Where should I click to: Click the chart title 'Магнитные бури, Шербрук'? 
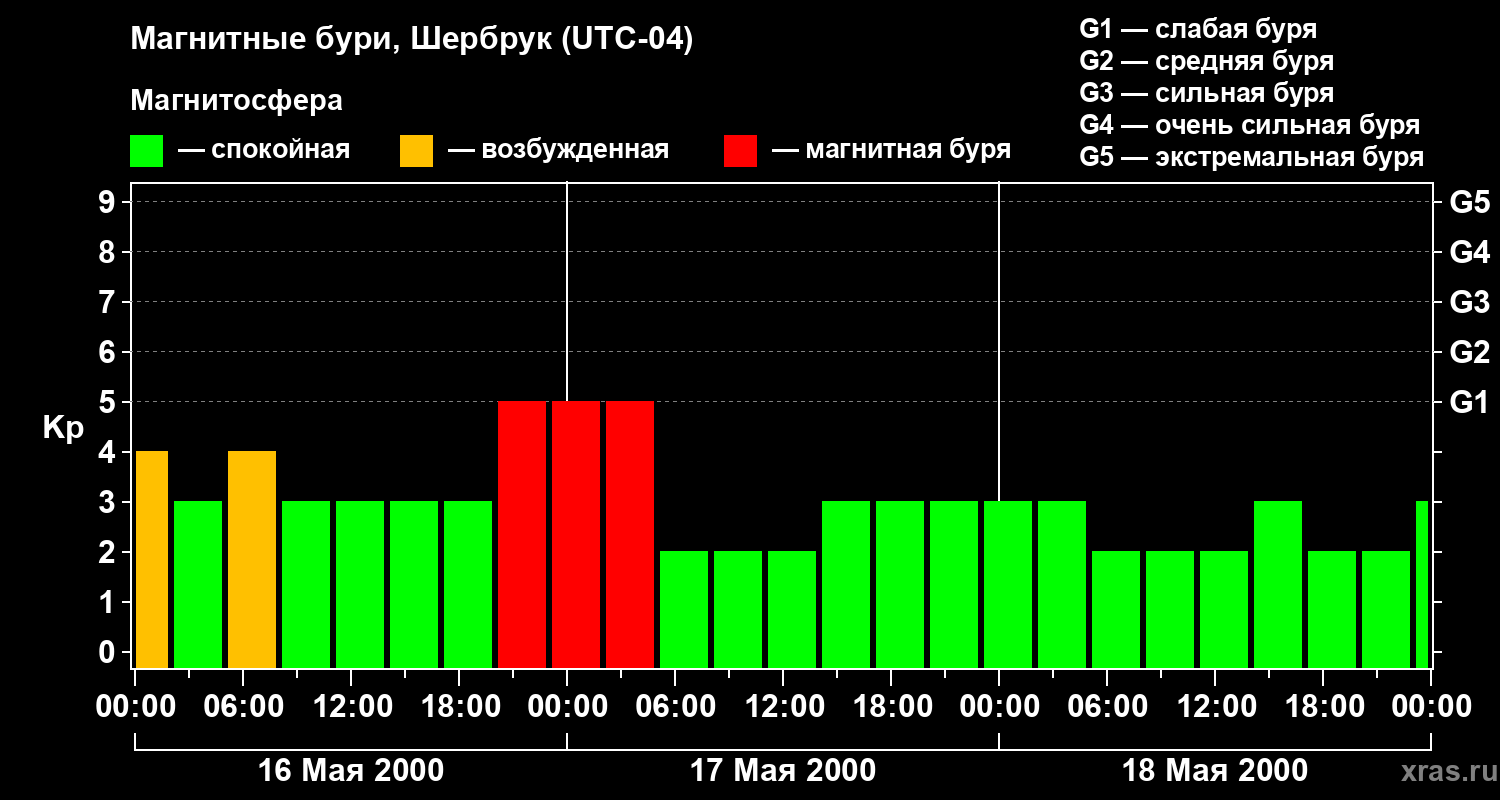411,40
